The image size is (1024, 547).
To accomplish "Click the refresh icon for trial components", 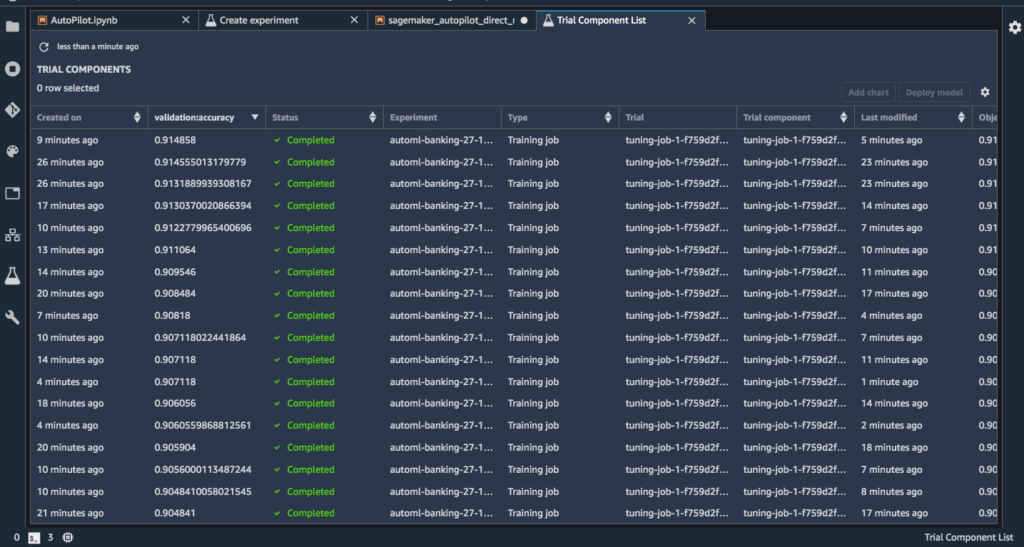I will click(44, 47).
